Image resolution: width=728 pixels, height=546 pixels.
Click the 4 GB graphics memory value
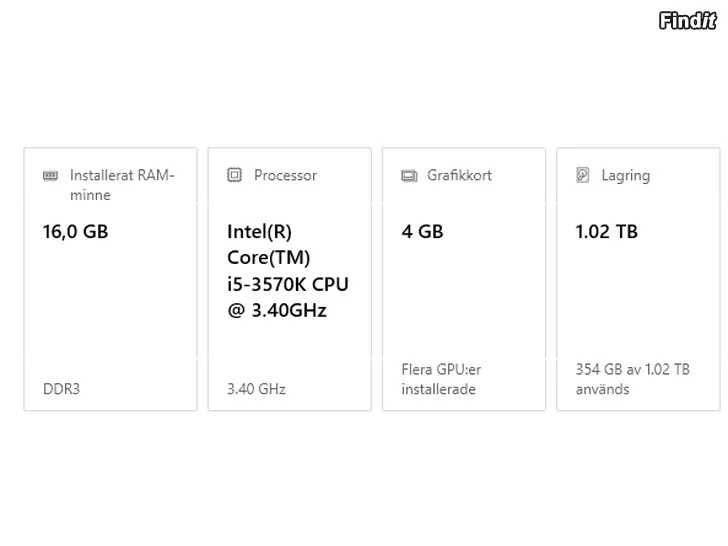point(422,231)
